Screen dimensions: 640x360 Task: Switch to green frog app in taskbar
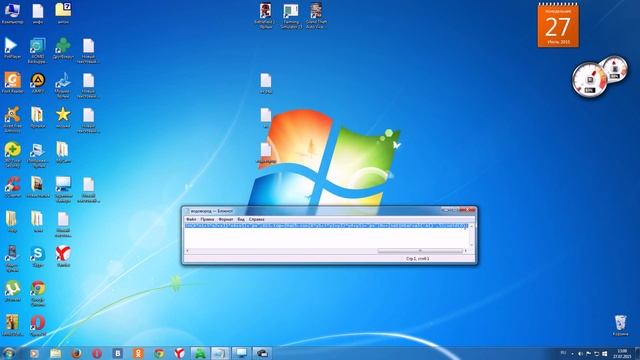200,353
